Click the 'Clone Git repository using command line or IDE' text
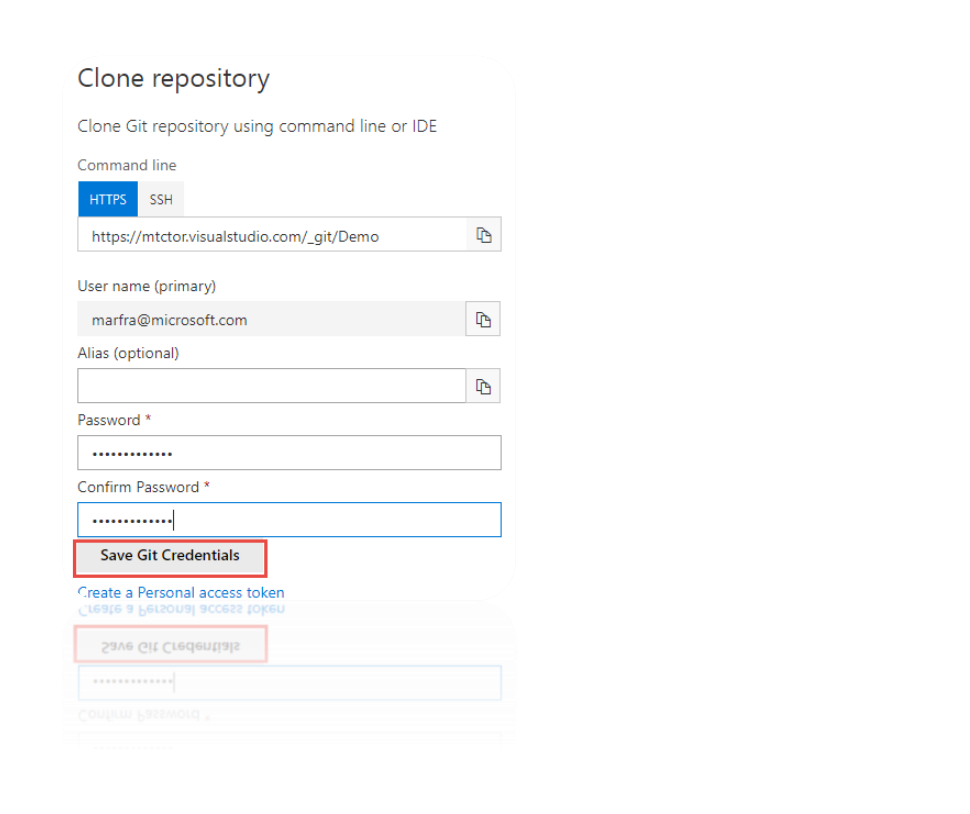Screen dimensions: 970x814 257,126
